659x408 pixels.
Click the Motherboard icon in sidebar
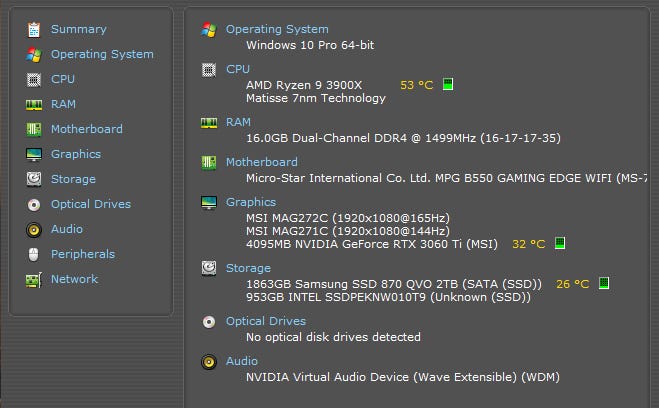coord(34,129)
